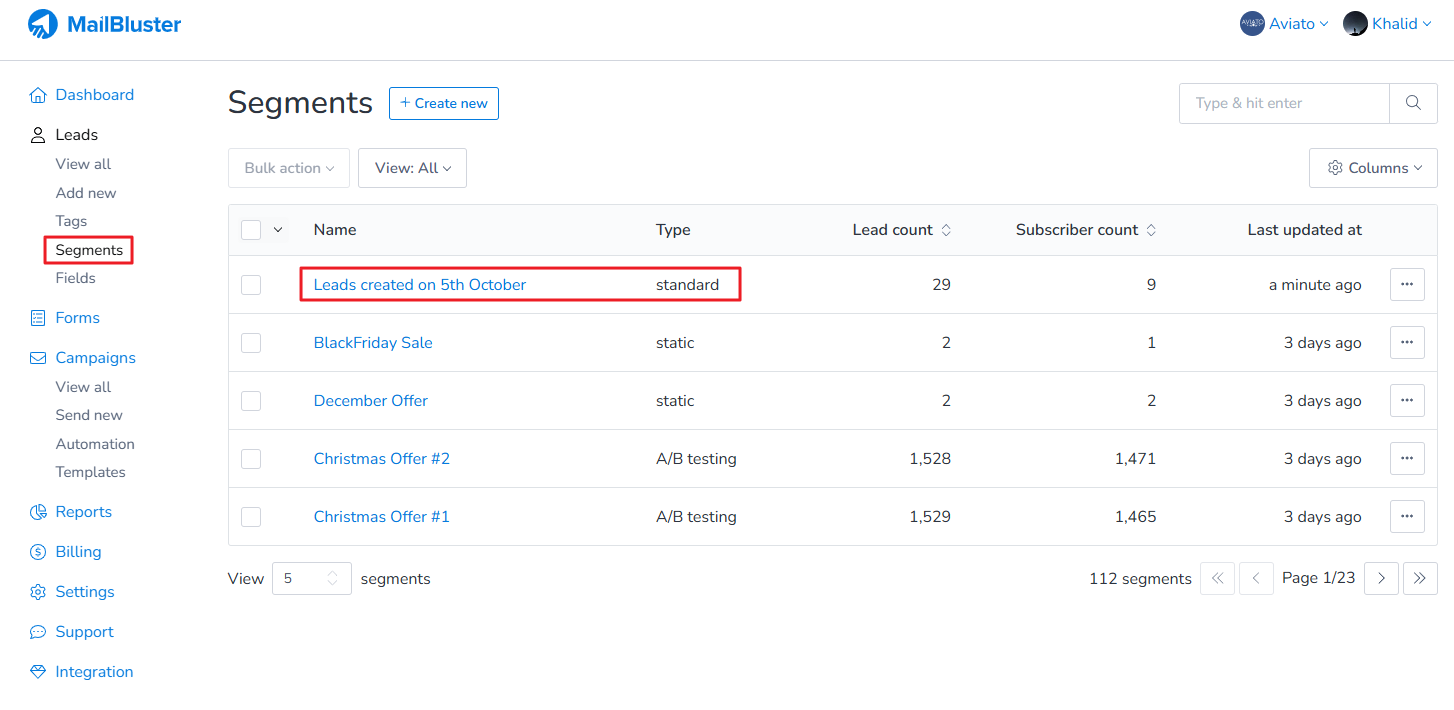Click the Create new button
1454x710 pixels.
(x=443, y=103)
